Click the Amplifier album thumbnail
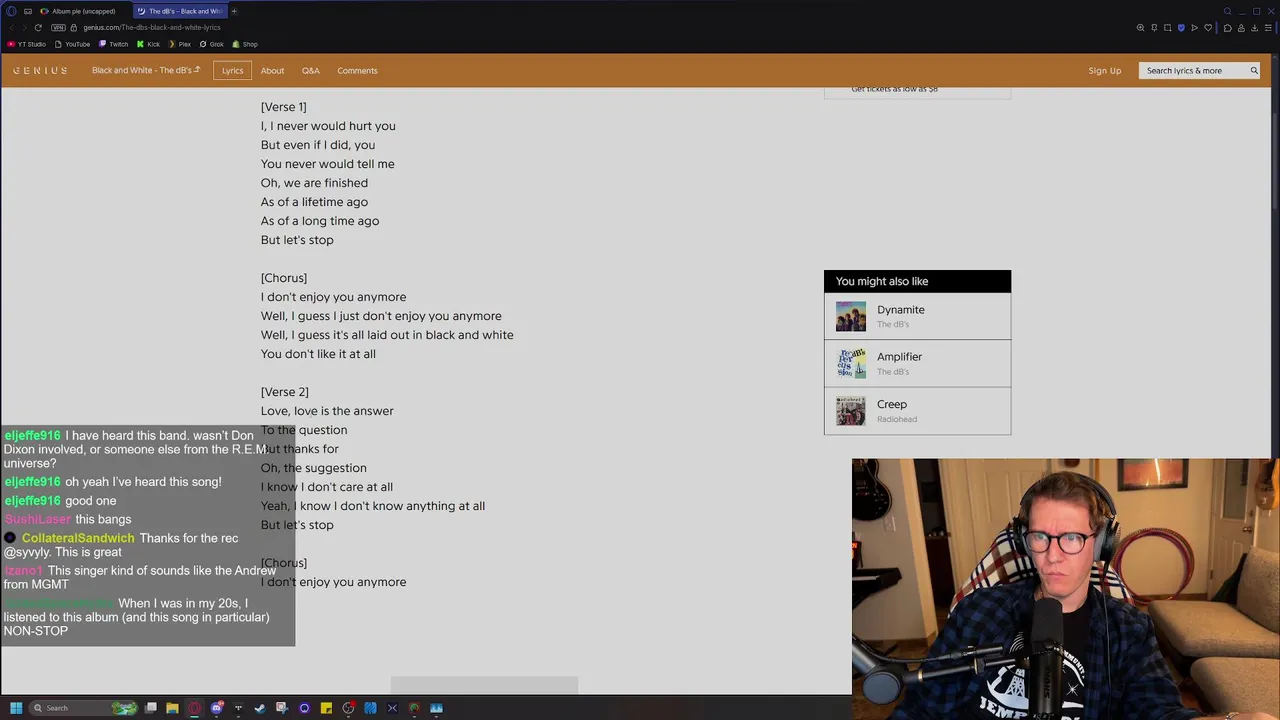The height and width of the screenshot is (720, 1280). 851,363
